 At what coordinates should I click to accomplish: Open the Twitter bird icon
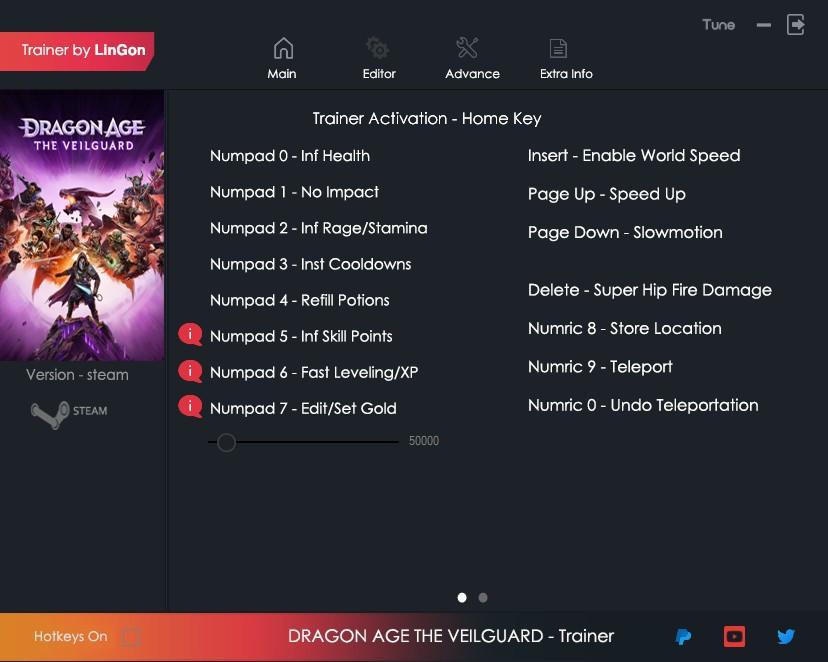pyautogui.click(x=786, y=636)
